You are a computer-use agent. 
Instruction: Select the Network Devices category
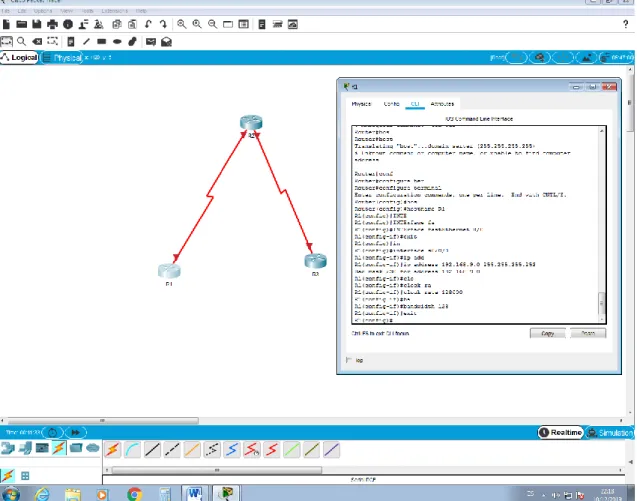pos(8,448)
